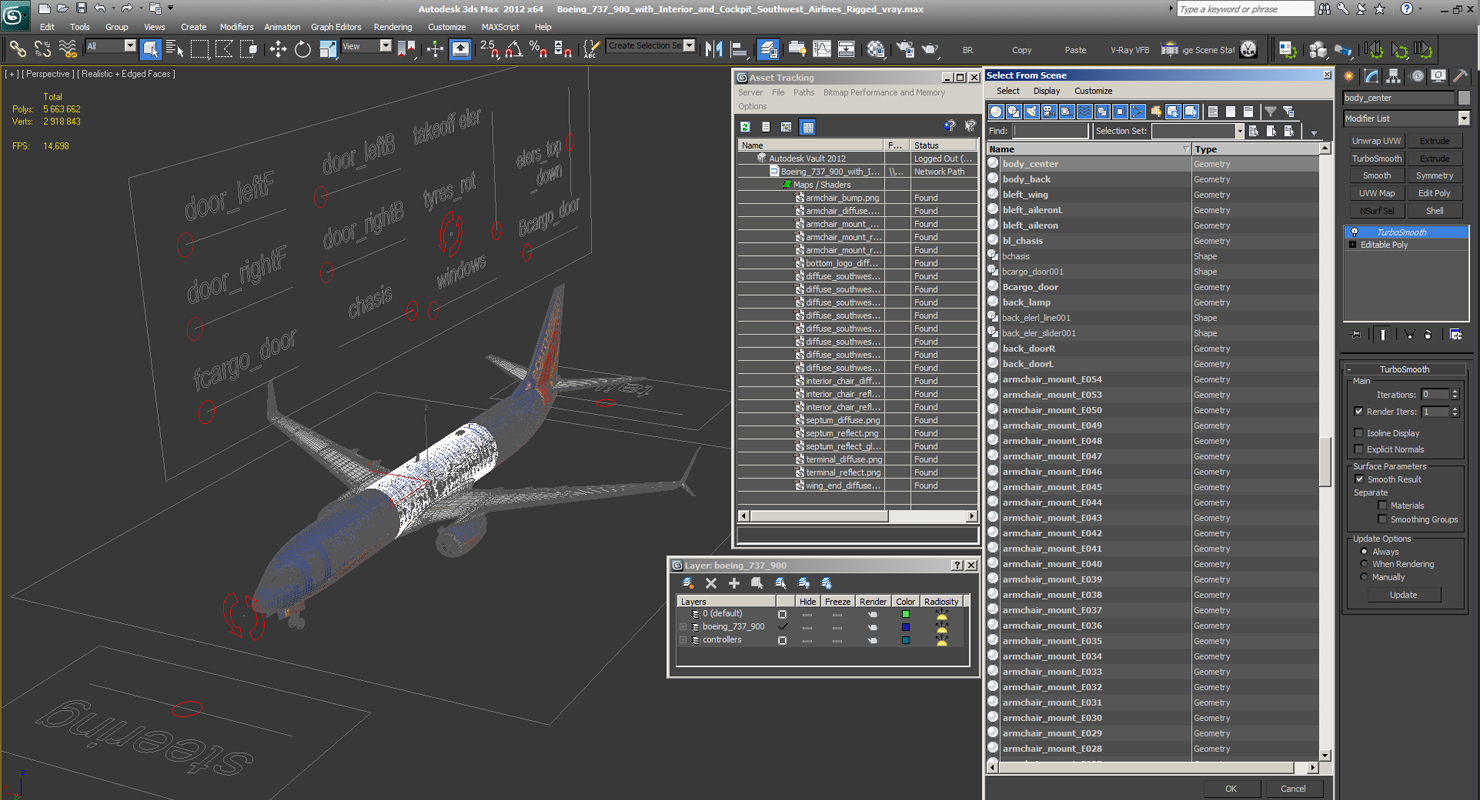Open the MAXScript menu

click(500, 27)
